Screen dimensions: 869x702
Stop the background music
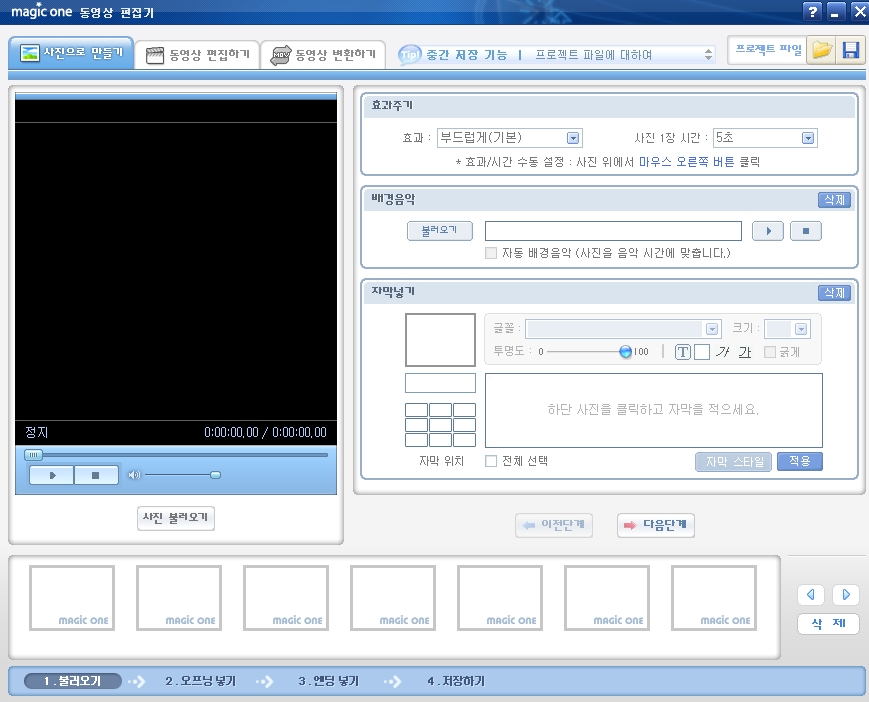pos(806,231)
